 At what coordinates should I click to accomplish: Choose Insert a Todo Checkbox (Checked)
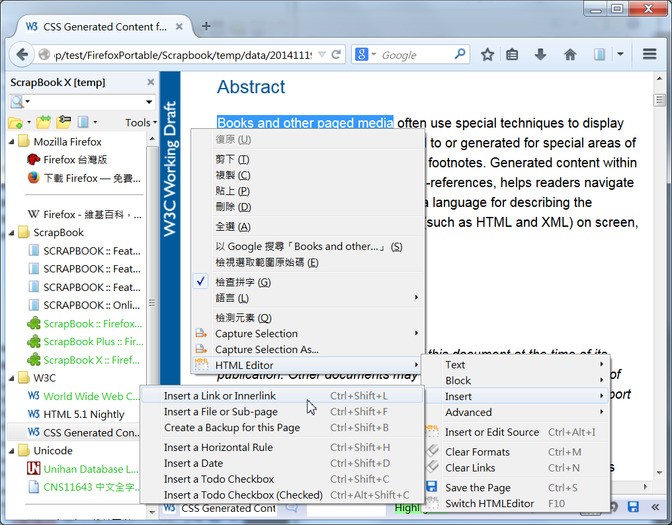(243, 495)
